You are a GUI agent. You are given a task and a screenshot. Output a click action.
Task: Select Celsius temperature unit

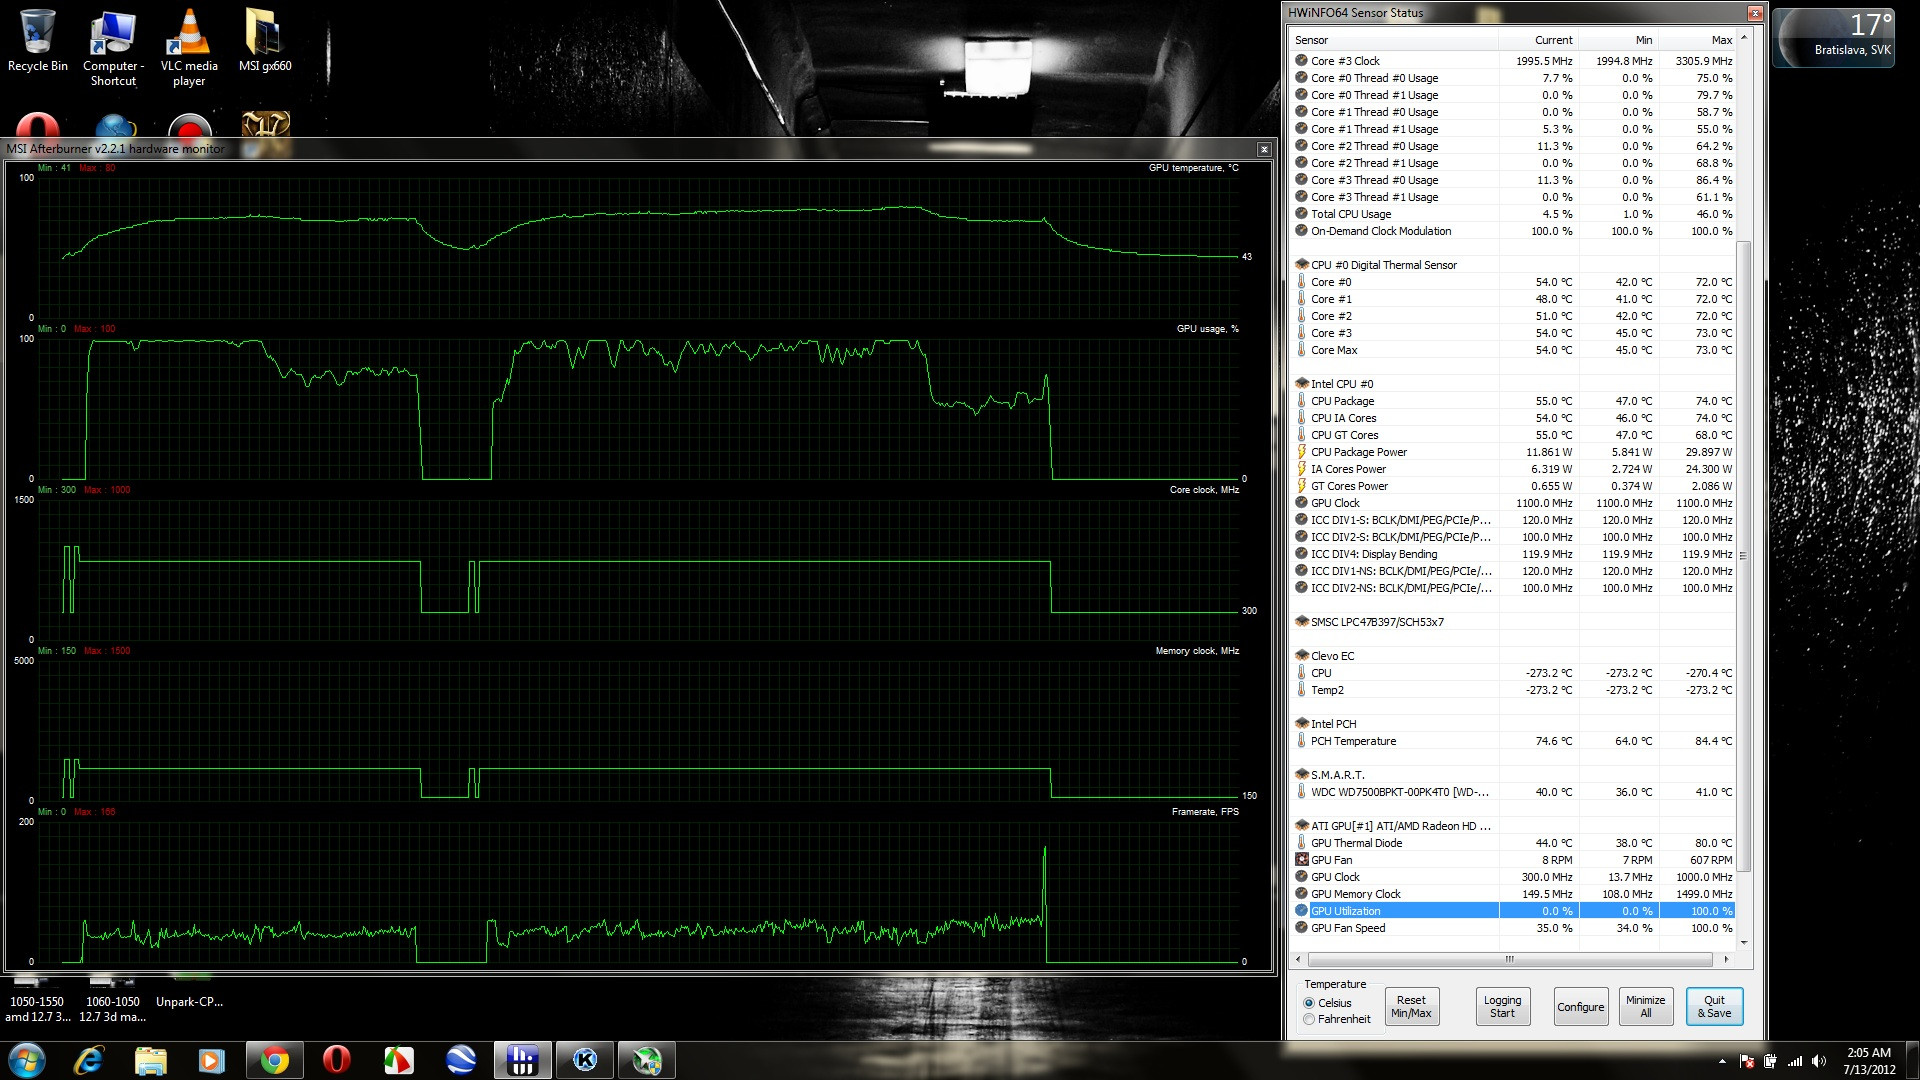(1309, 1003)
